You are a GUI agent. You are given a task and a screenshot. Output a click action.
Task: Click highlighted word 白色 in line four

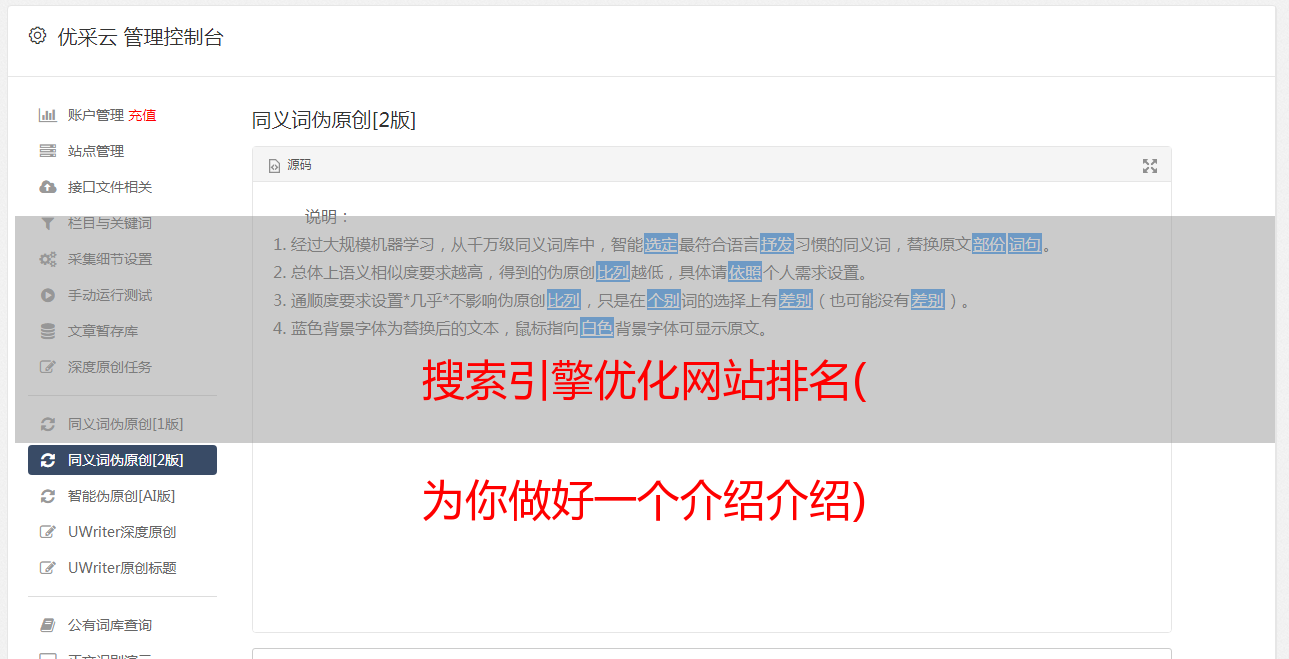[597, 328]
